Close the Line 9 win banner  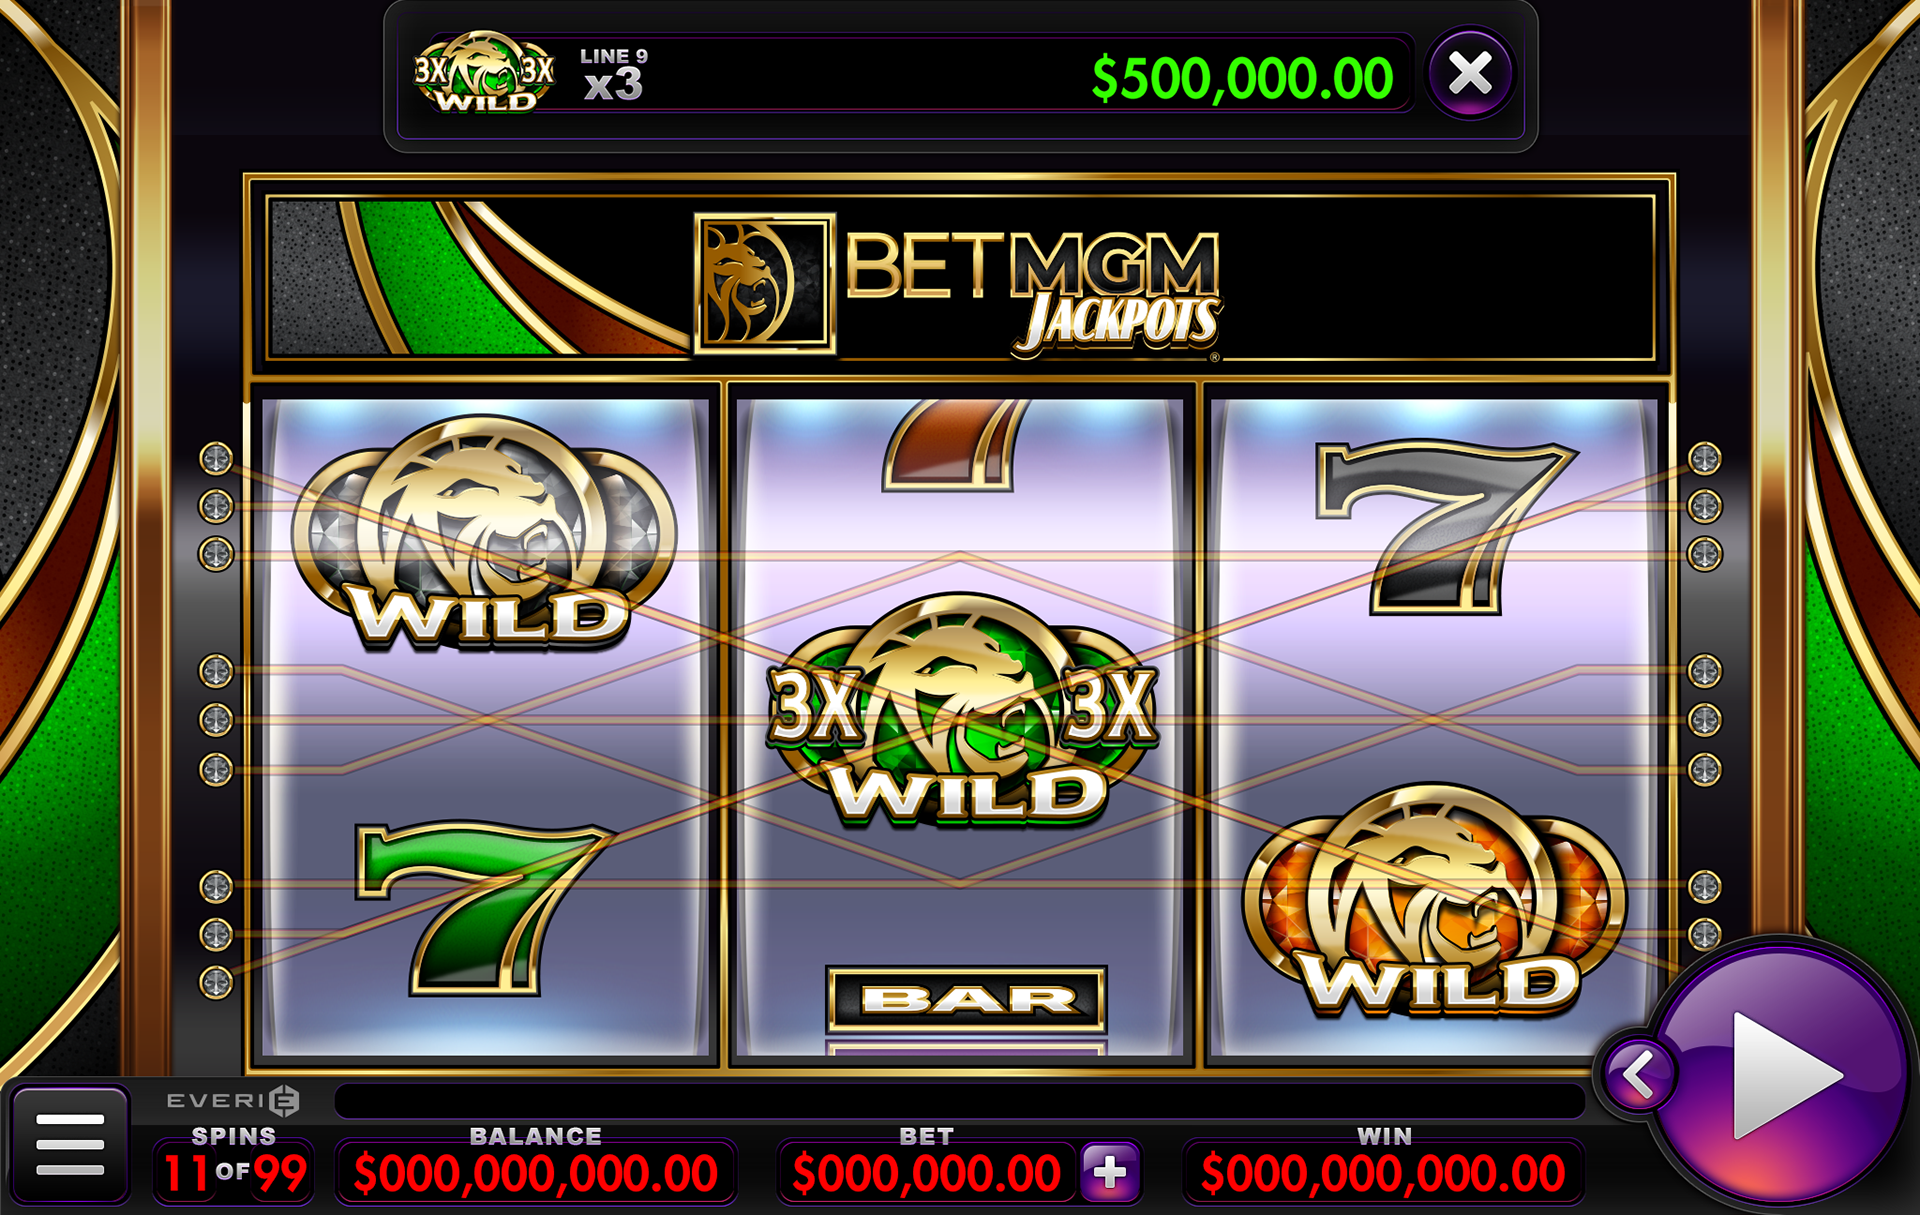pyautogui.click(x=1470, y=74)
